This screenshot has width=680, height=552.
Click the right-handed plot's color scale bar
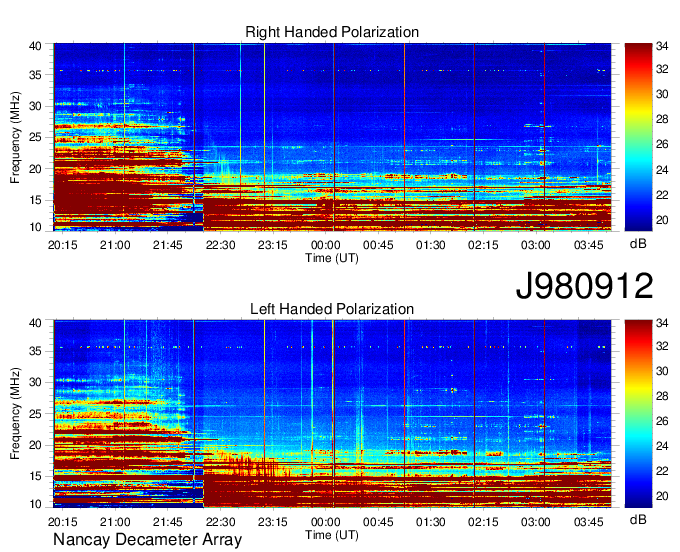638,137
